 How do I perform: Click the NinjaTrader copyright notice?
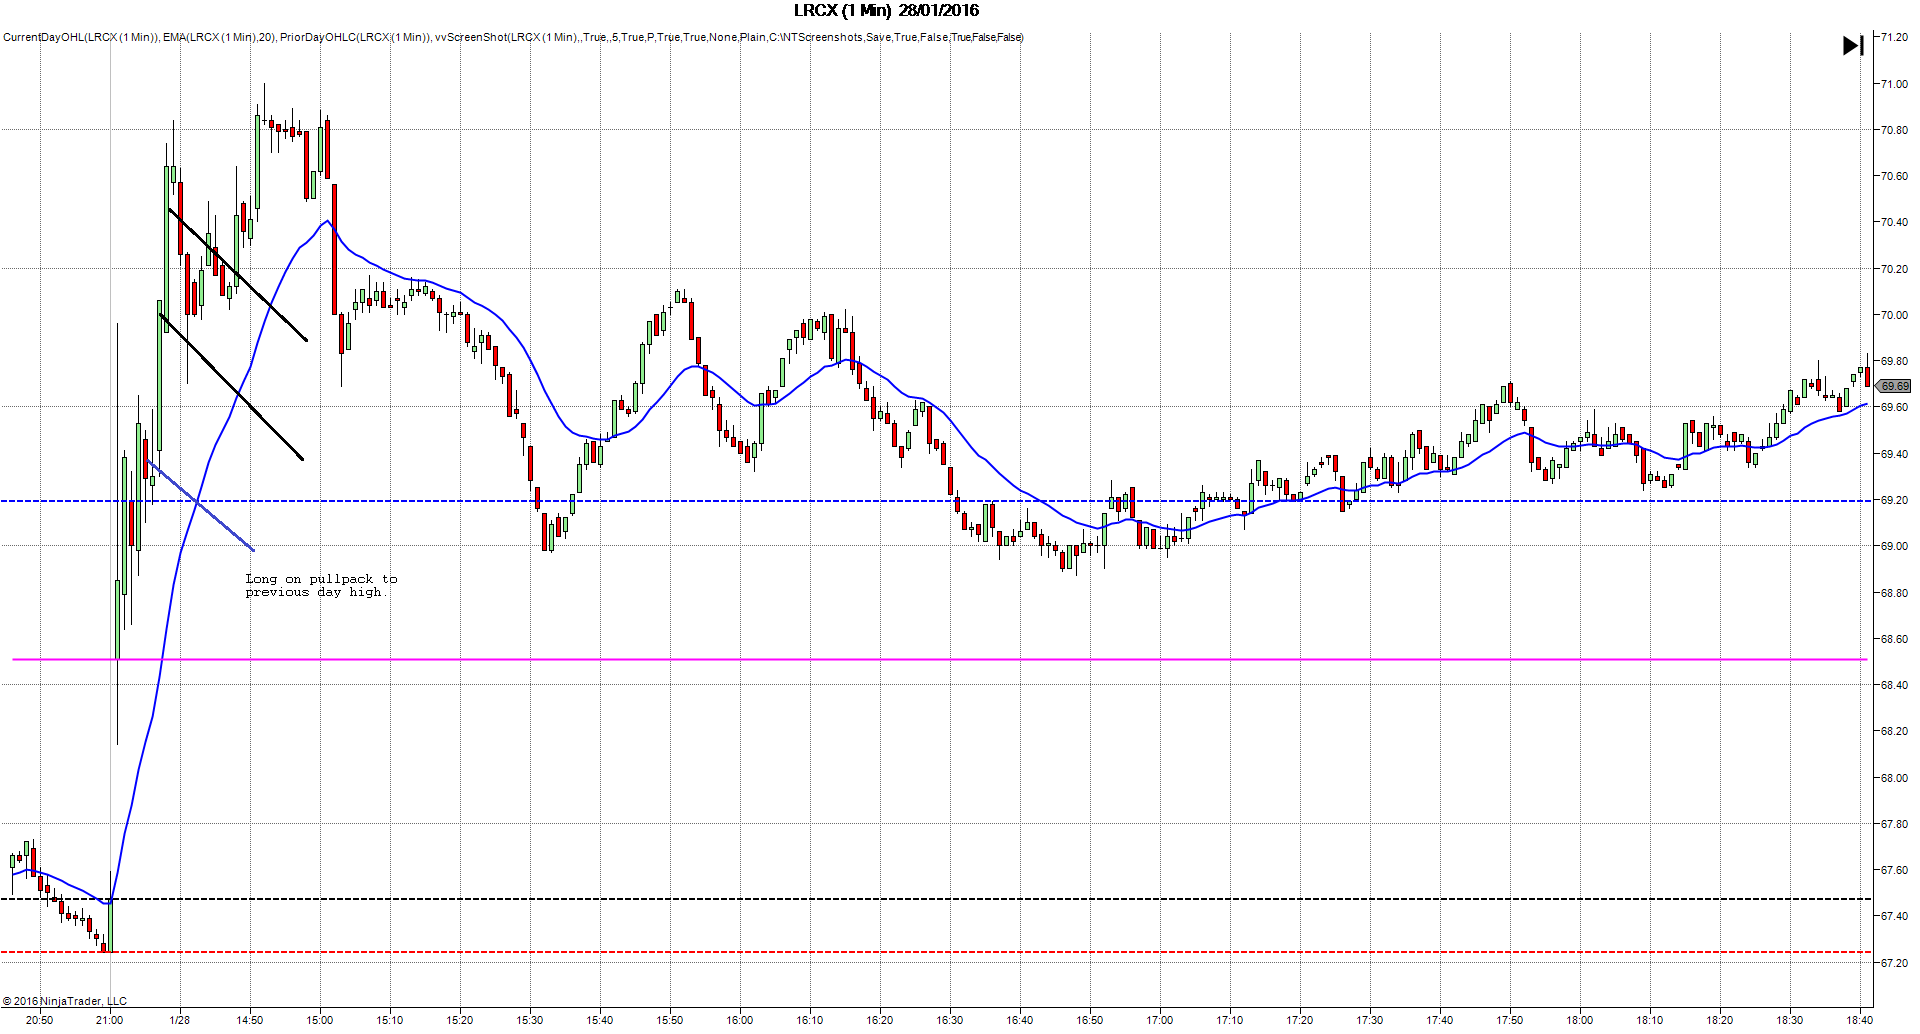coord(65,1001)
